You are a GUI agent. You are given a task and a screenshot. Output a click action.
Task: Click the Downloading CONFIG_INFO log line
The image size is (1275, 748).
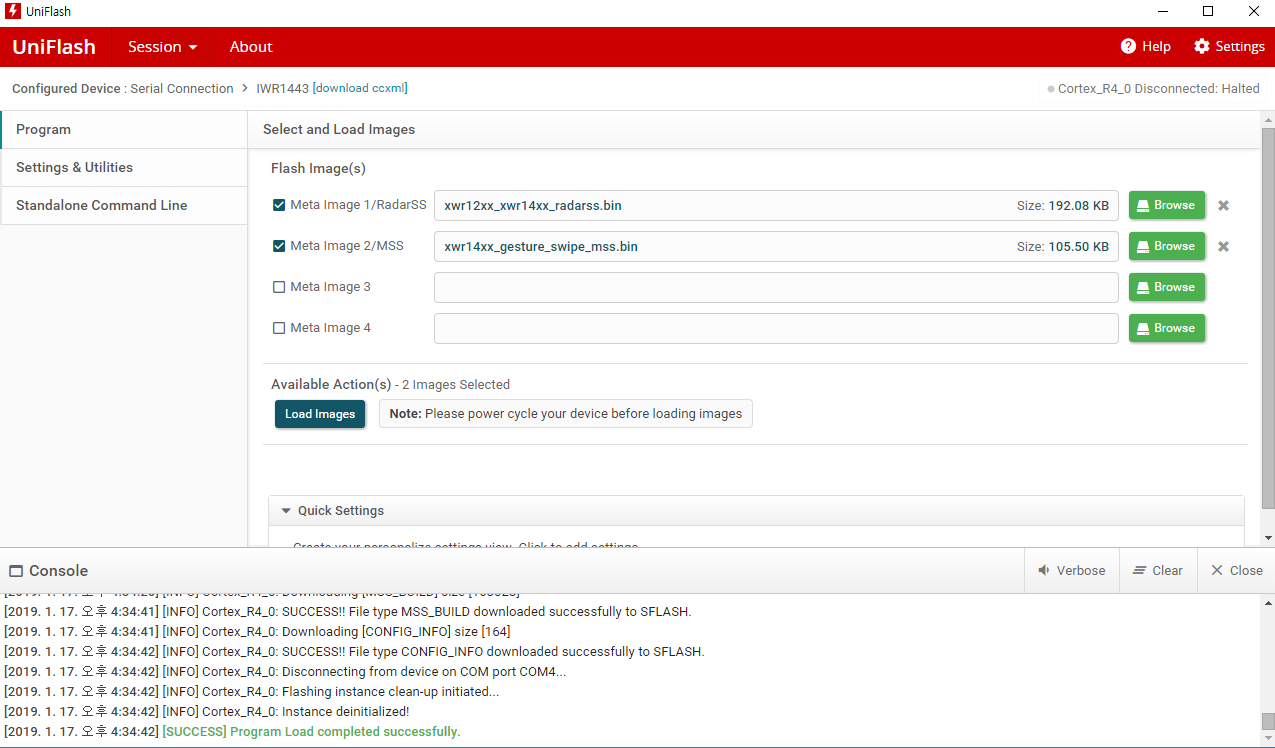click(x=256, y=632)
